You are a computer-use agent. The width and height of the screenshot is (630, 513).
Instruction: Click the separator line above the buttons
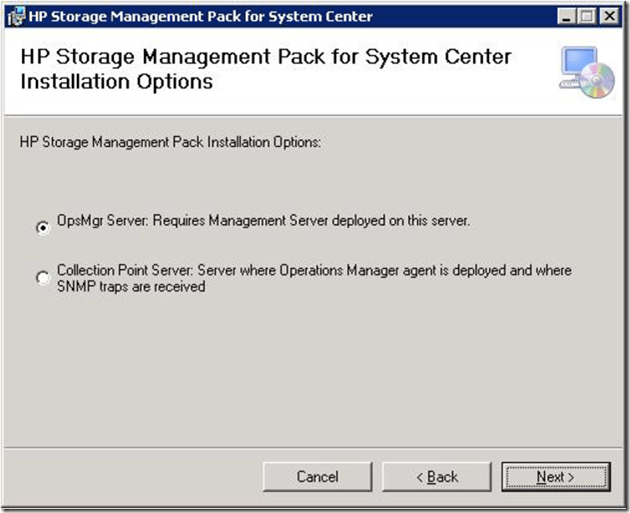point(315,448)
